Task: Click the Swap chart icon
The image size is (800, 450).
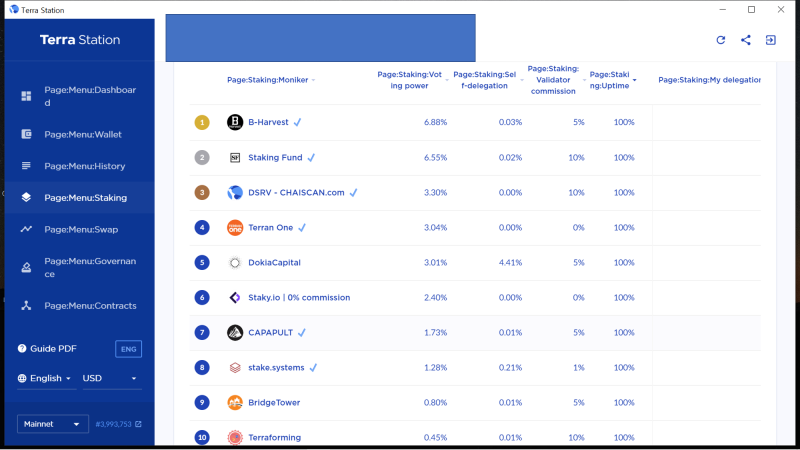Action: 26,229
